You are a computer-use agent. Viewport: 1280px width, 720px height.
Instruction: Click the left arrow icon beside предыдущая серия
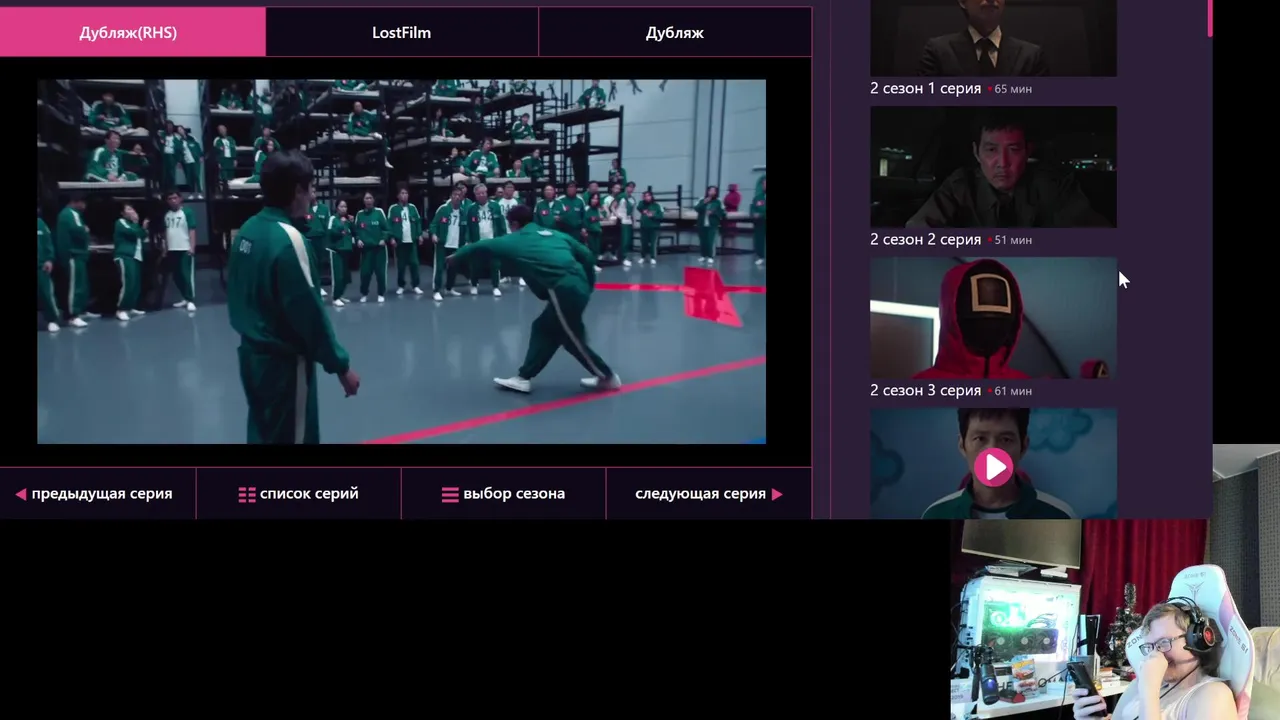pos(20,494)
